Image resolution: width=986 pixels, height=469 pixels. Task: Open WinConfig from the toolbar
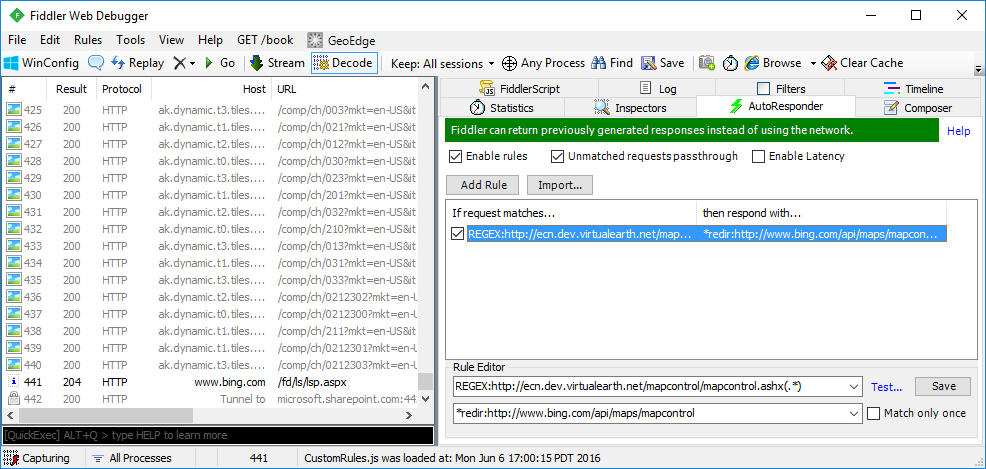(x=41, y=63)
